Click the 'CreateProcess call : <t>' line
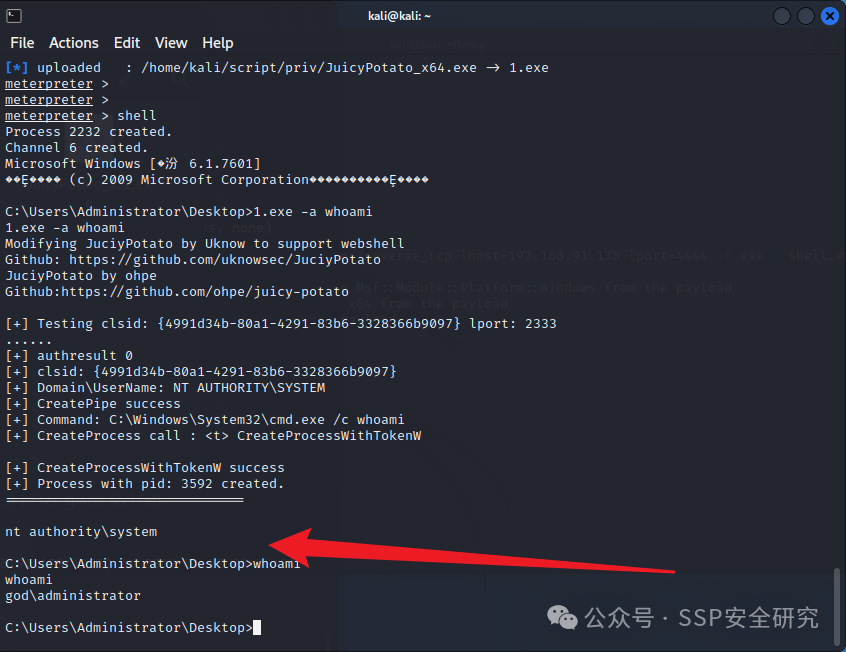Screen dimensions: 846x652 pos(213,436)
